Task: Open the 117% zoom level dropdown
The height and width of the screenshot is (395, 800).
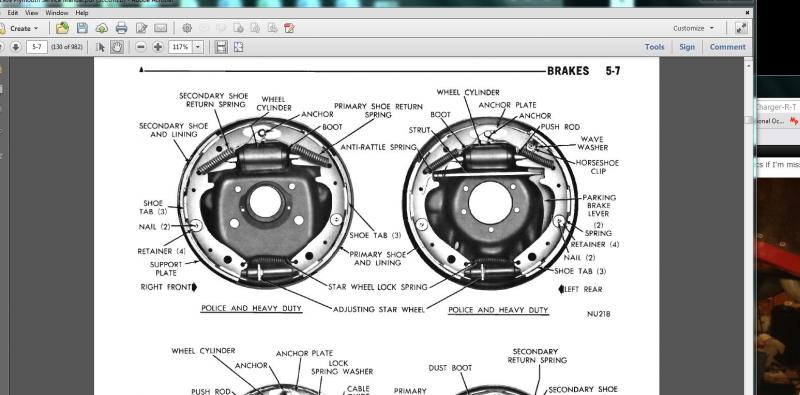Action: [198, 47]
